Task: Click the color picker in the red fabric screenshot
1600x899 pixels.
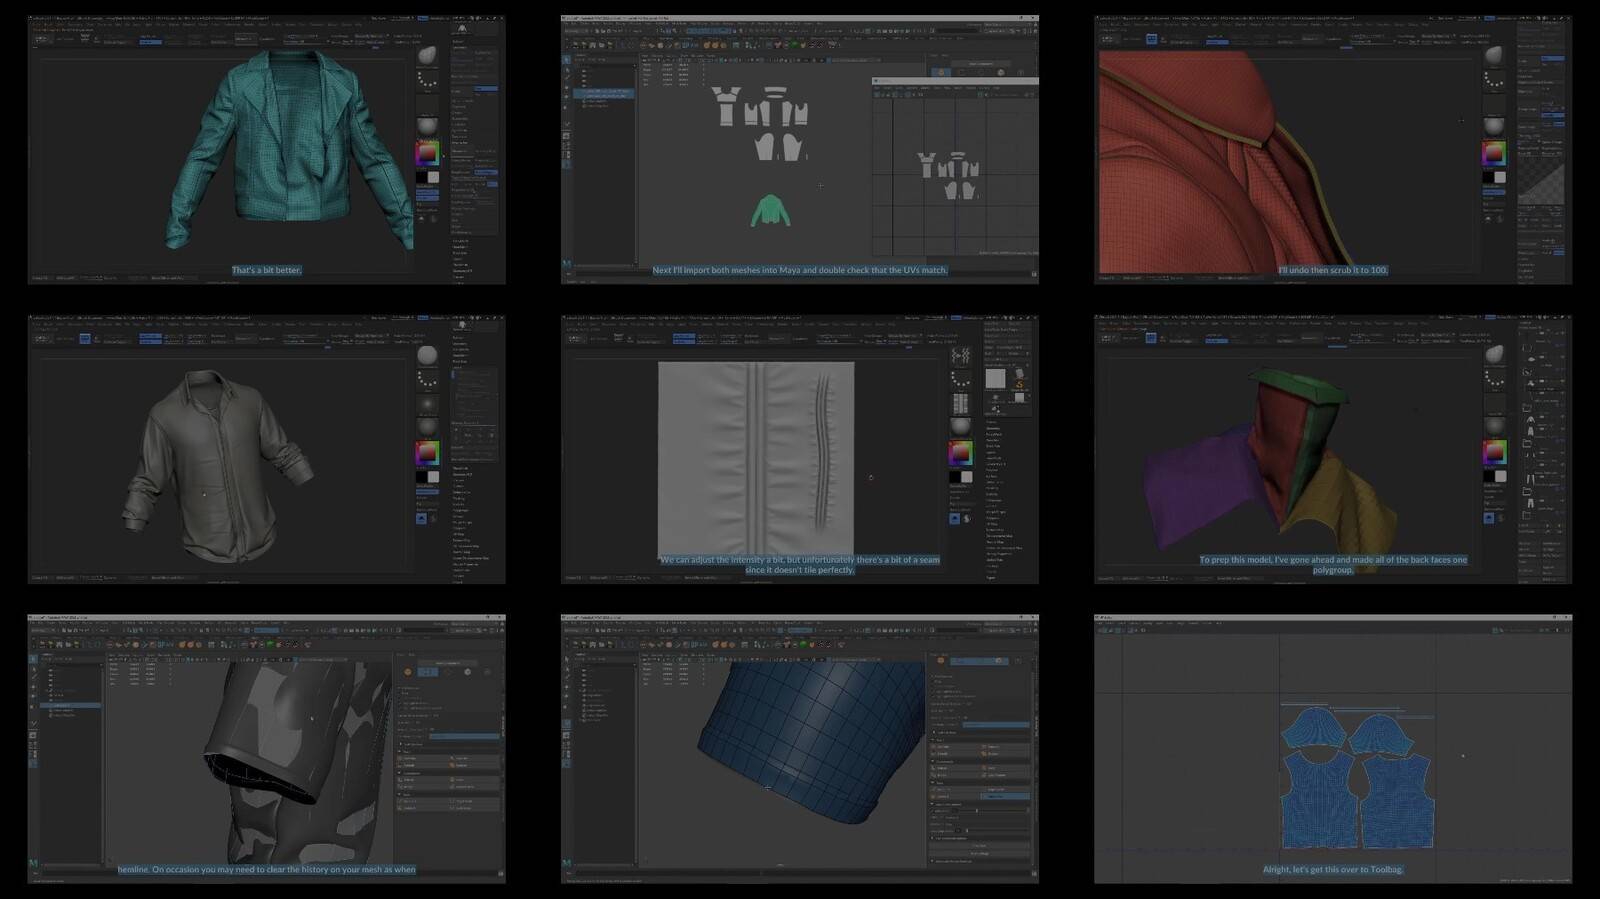Action: coord(1494,154)
